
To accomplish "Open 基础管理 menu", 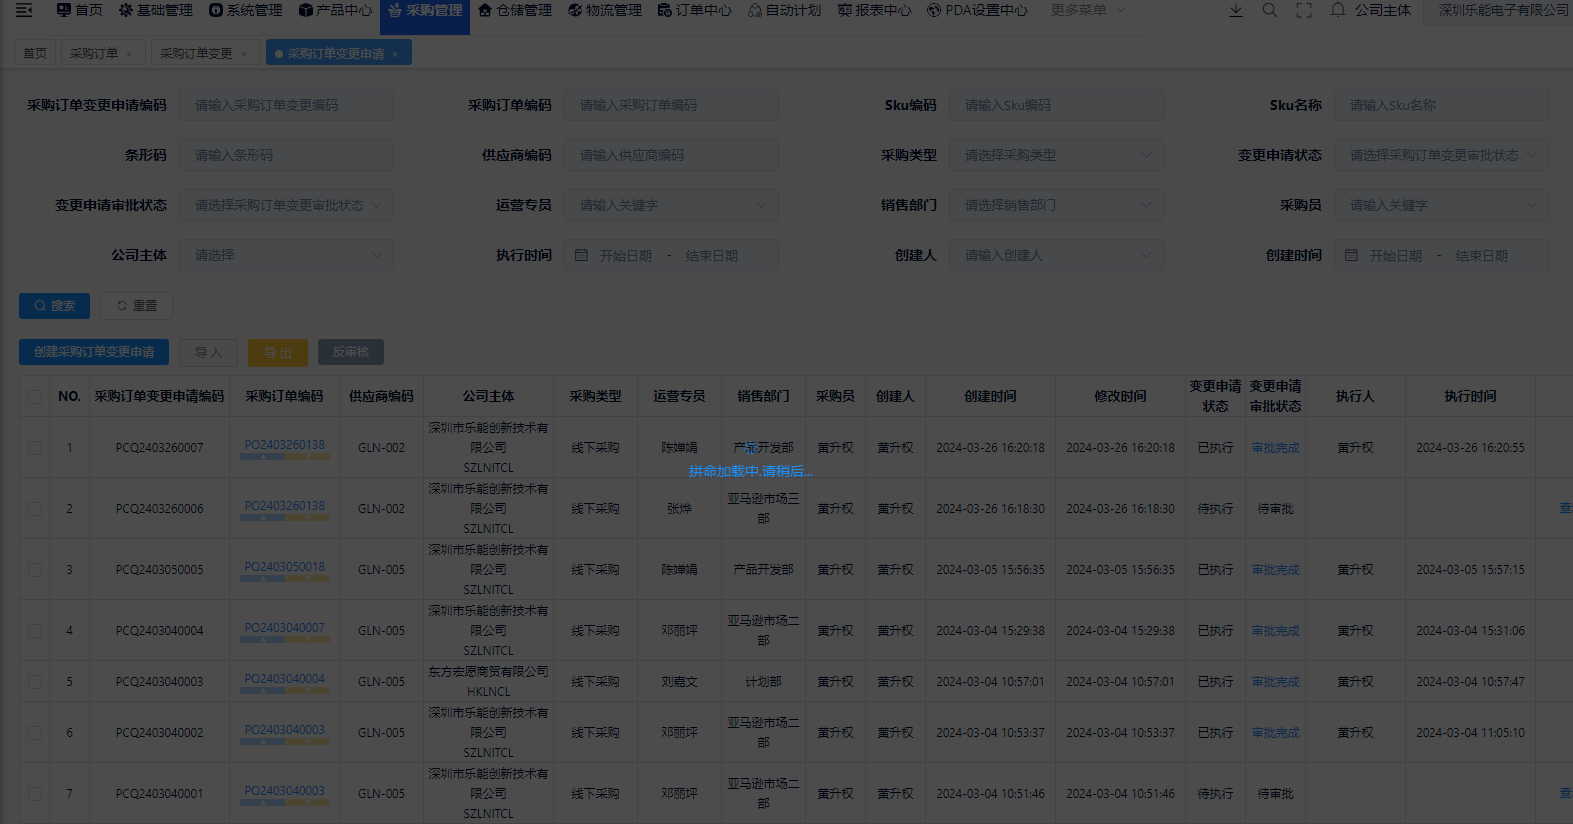I will click(156, 10).
